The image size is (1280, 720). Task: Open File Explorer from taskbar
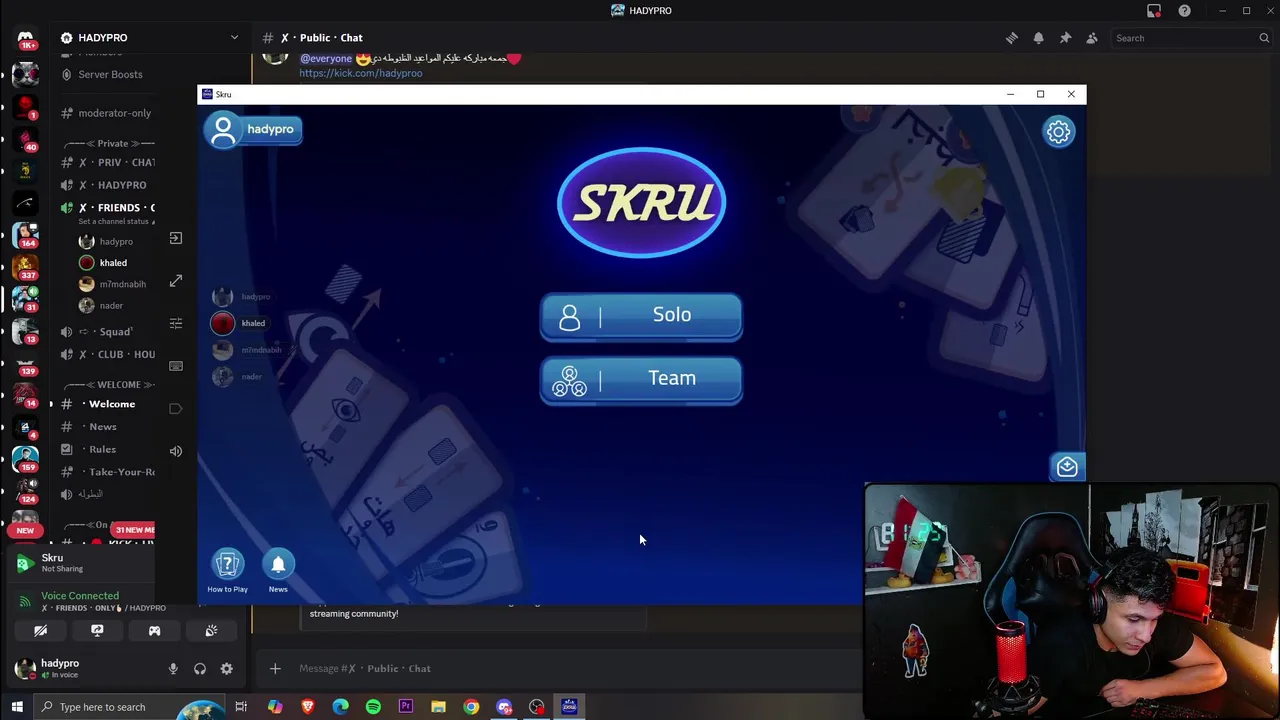click(x=438, y=707)
